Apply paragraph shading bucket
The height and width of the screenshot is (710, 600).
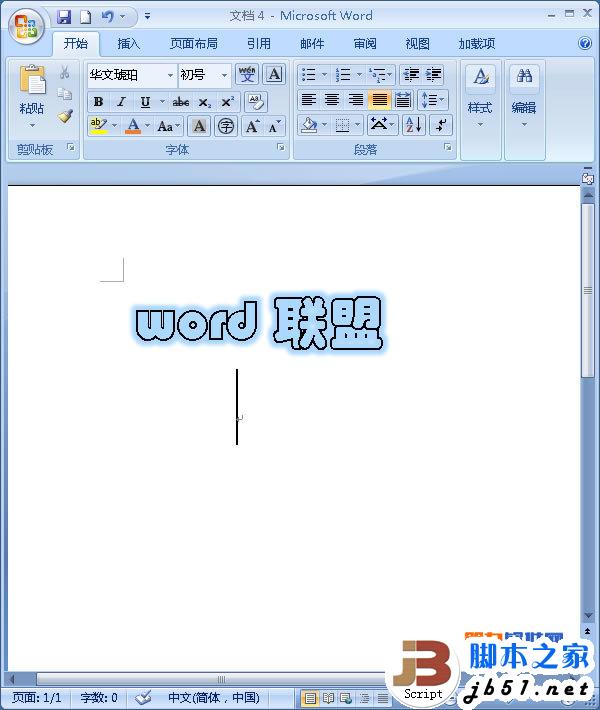309,125
